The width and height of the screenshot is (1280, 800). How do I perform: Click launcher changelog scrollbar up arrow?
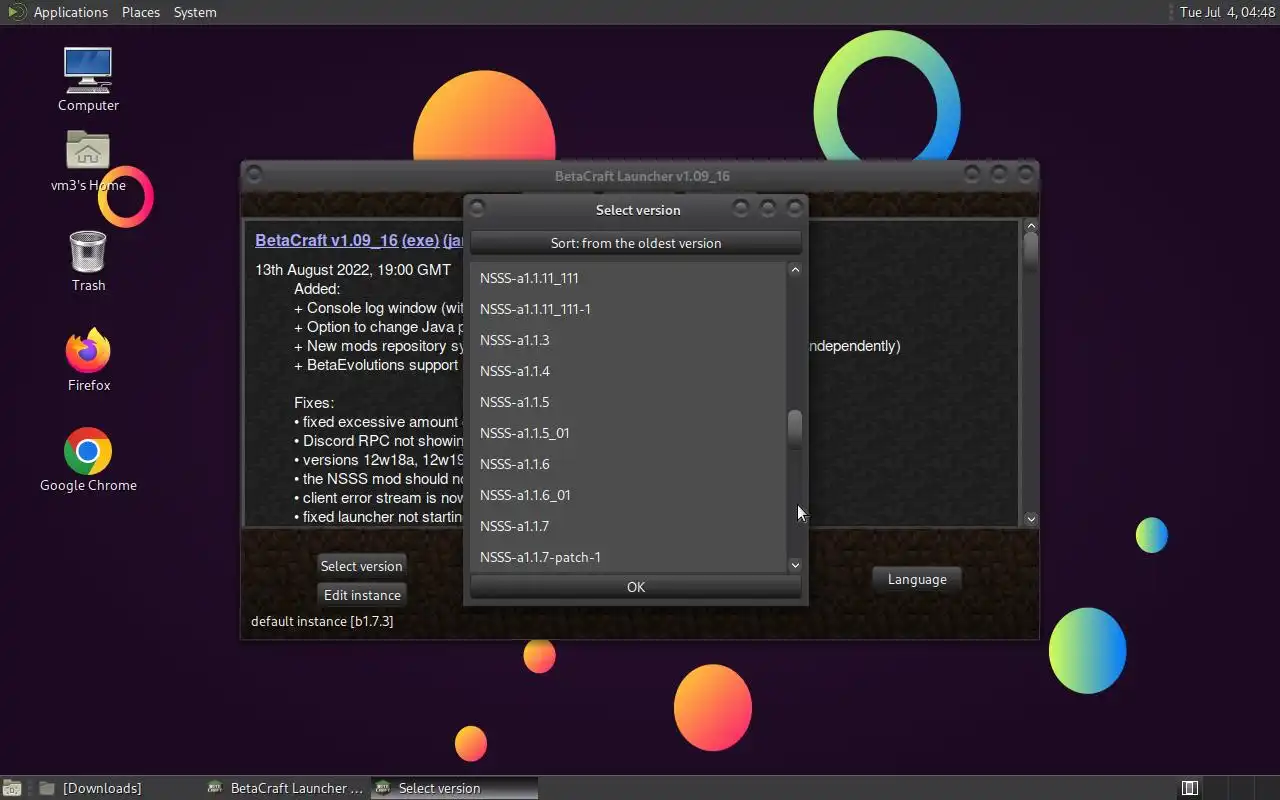coord(1031,226)
